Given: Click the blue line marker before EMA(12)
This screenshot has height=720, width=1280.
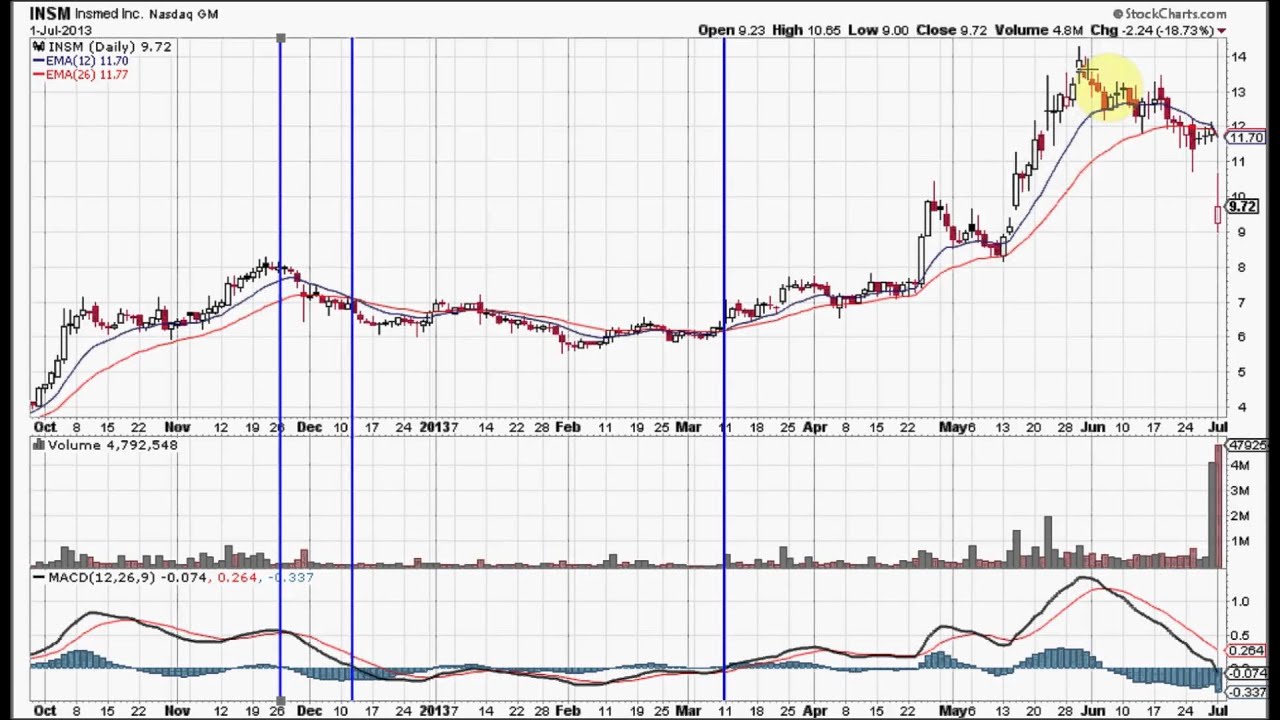Looking at the screenshot, I should [38, 61].
